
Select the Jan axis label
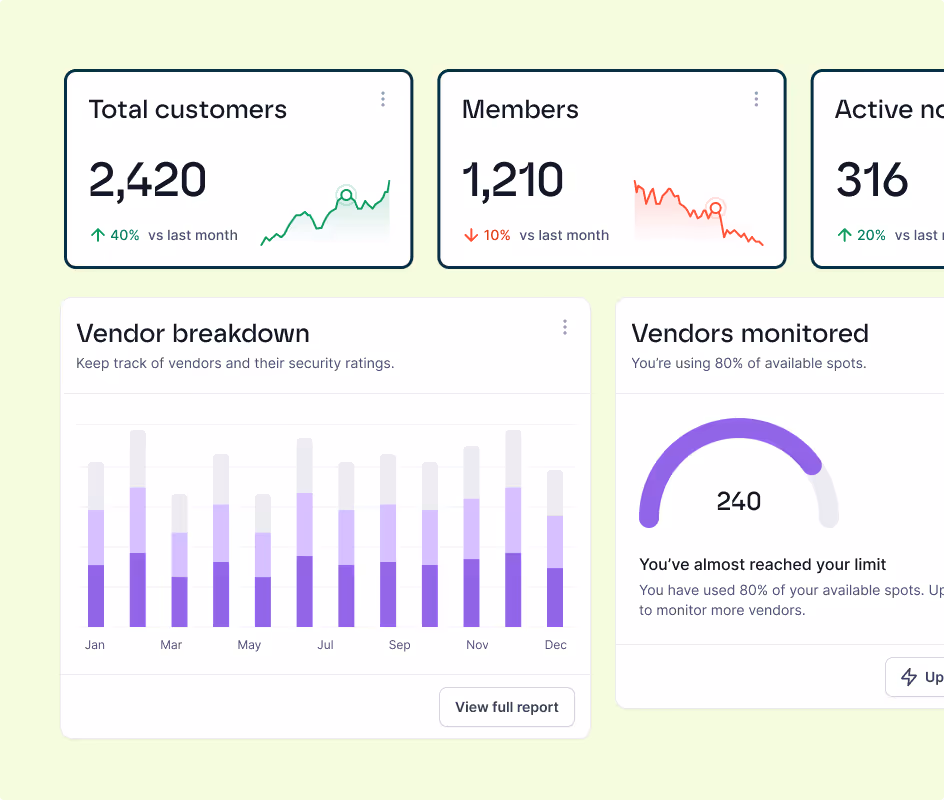pos(94,645)
